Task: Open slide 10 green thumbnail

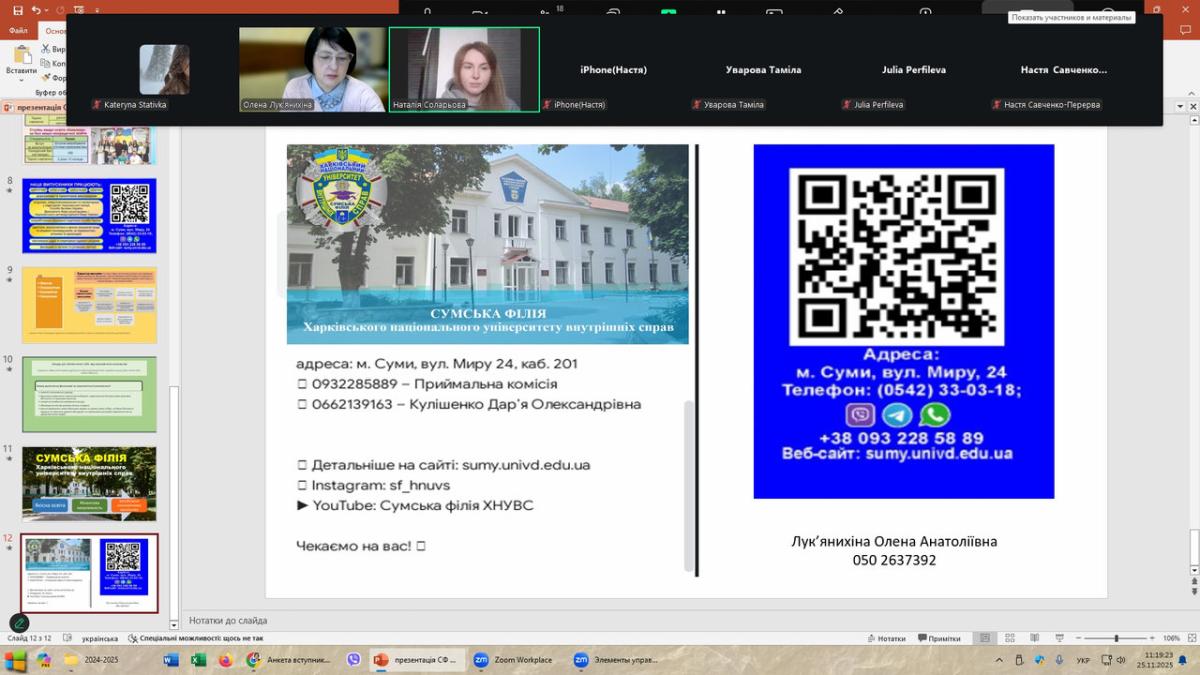Action: click(x=89, y=394)
